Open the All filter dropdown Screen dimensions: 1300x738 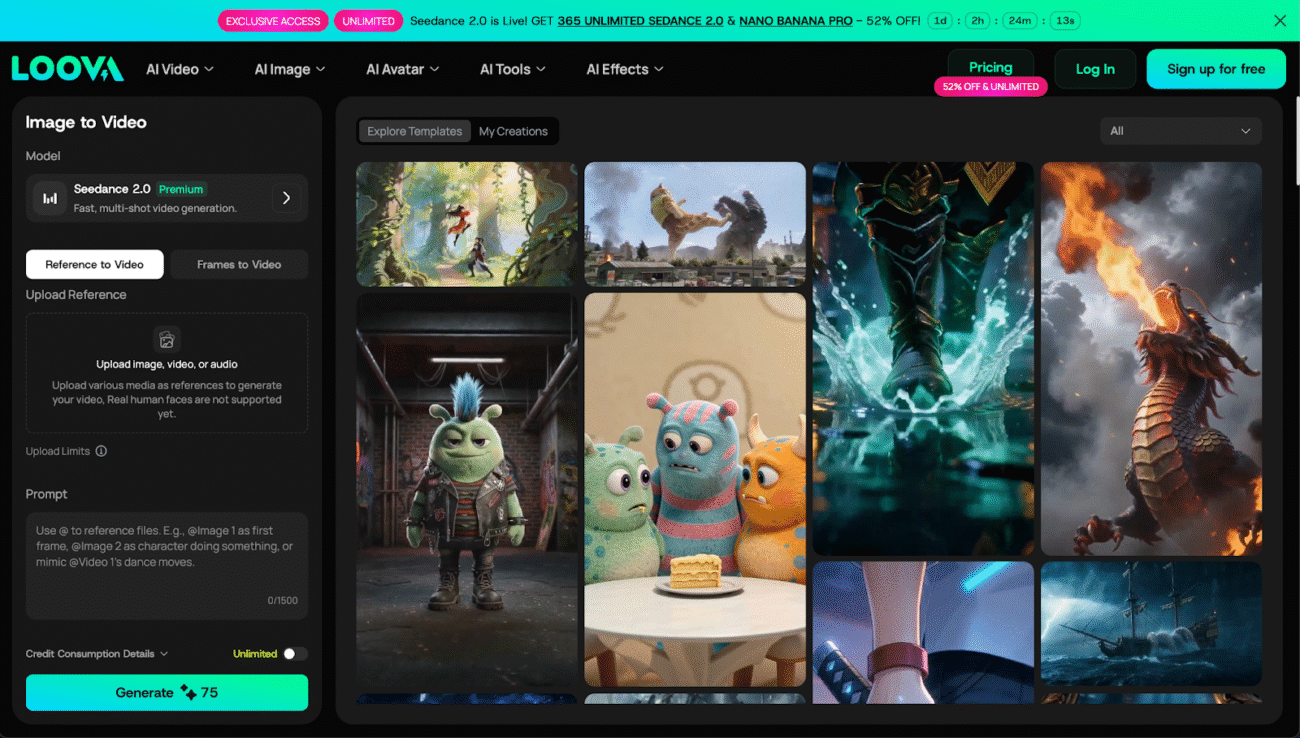pyautogui.click(x=1180, y=131)
